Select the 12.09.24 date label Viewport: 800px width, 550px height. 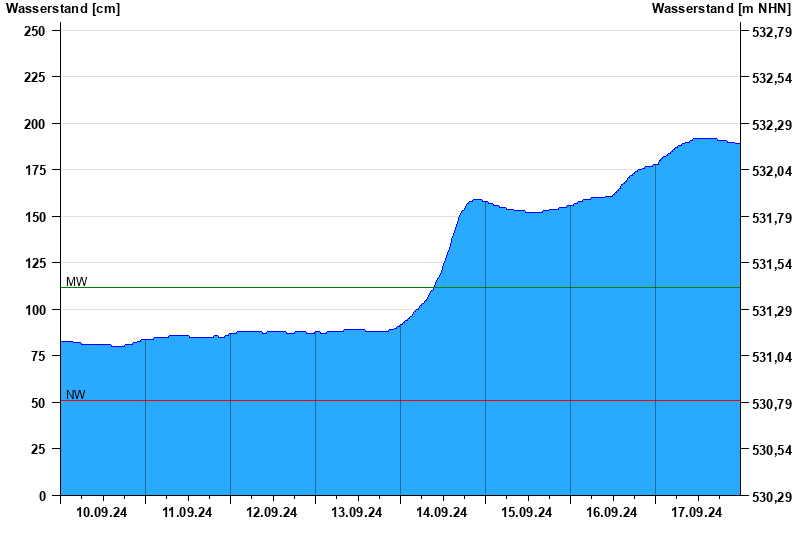pos(271,512)
